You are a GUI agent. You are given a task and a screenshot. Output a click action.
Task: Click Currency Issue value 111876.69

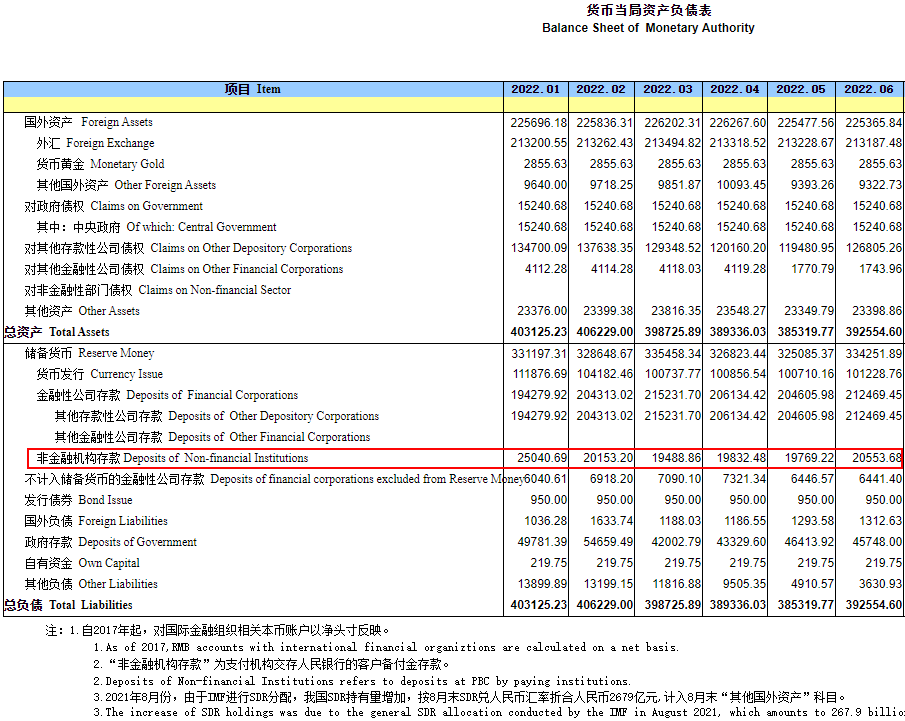pos(540,374)
